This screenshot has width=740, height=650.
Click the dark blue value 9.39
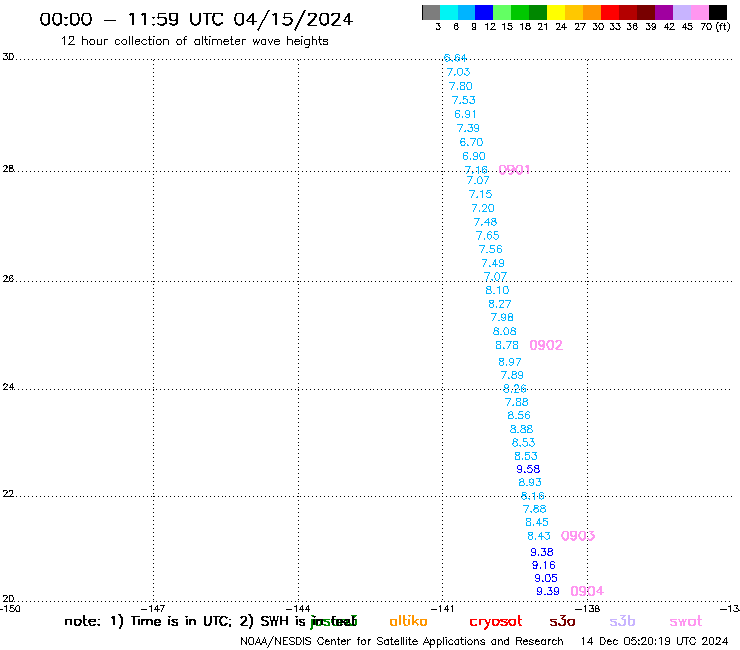coord(548,591)
